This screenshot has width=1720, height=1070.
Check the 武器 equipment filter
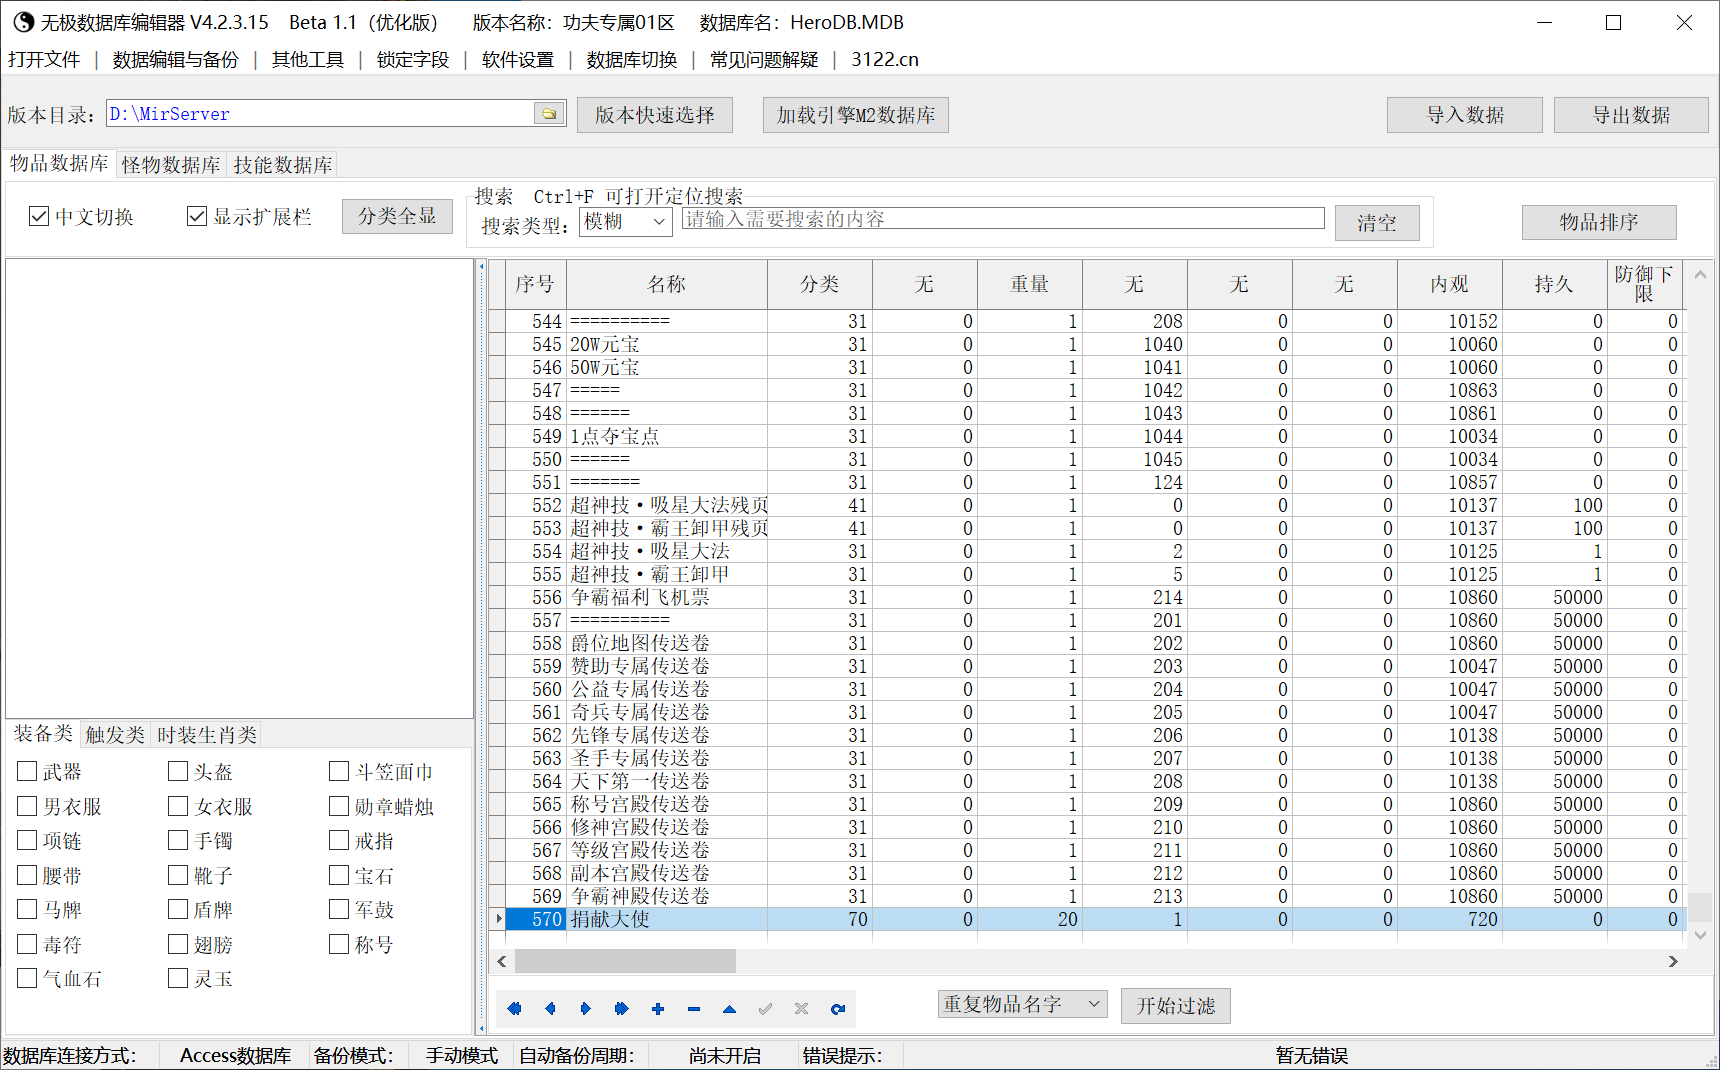click(x=27, y=771)
